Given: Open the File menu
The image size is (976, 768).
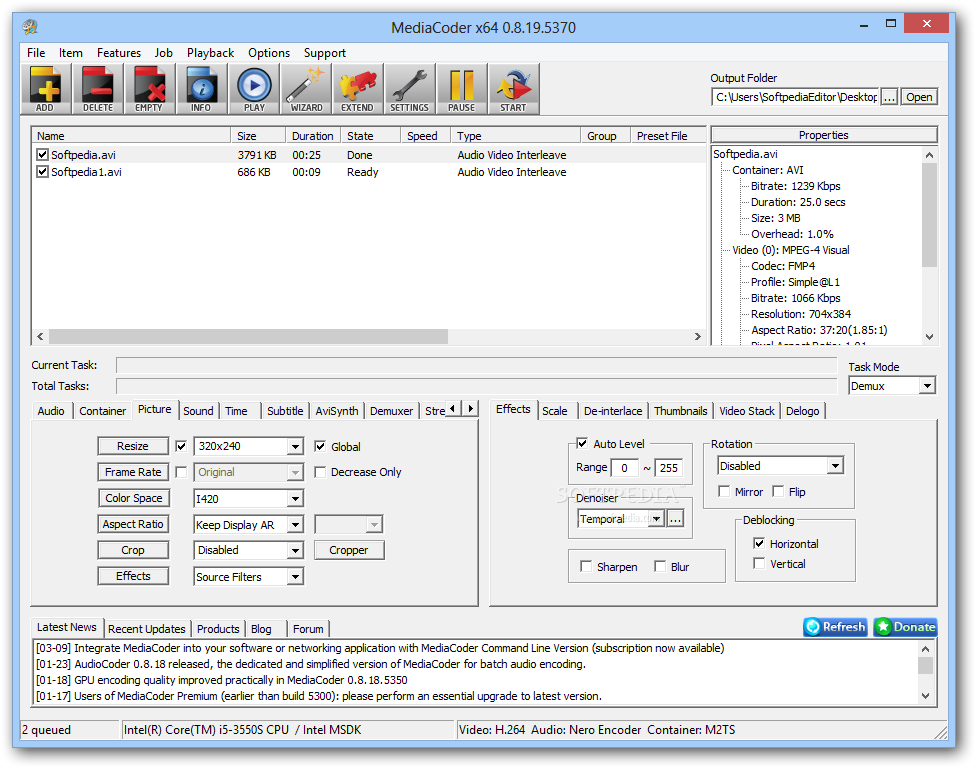Looking at the screenshot, I should [x=36, y=53].
